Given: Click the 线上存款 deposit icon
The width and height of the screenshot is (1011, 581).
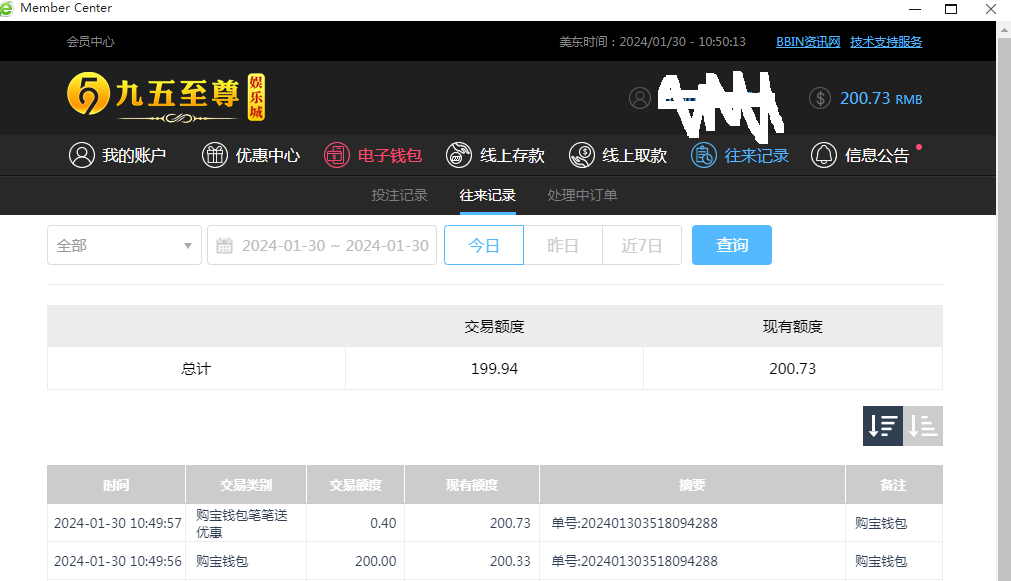Looking at the screenshot, I should coord(459,155).
